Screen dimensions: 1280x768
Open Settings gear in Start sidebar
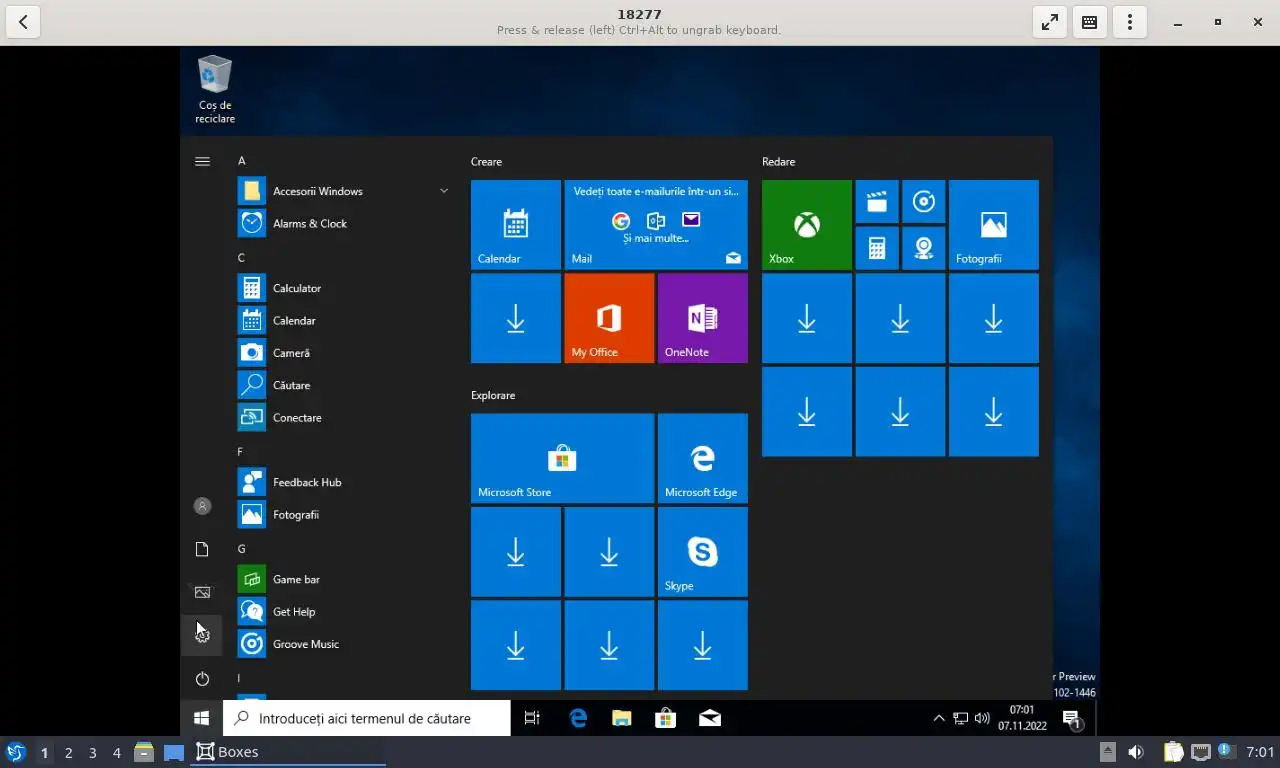click(x=202, y=635)
